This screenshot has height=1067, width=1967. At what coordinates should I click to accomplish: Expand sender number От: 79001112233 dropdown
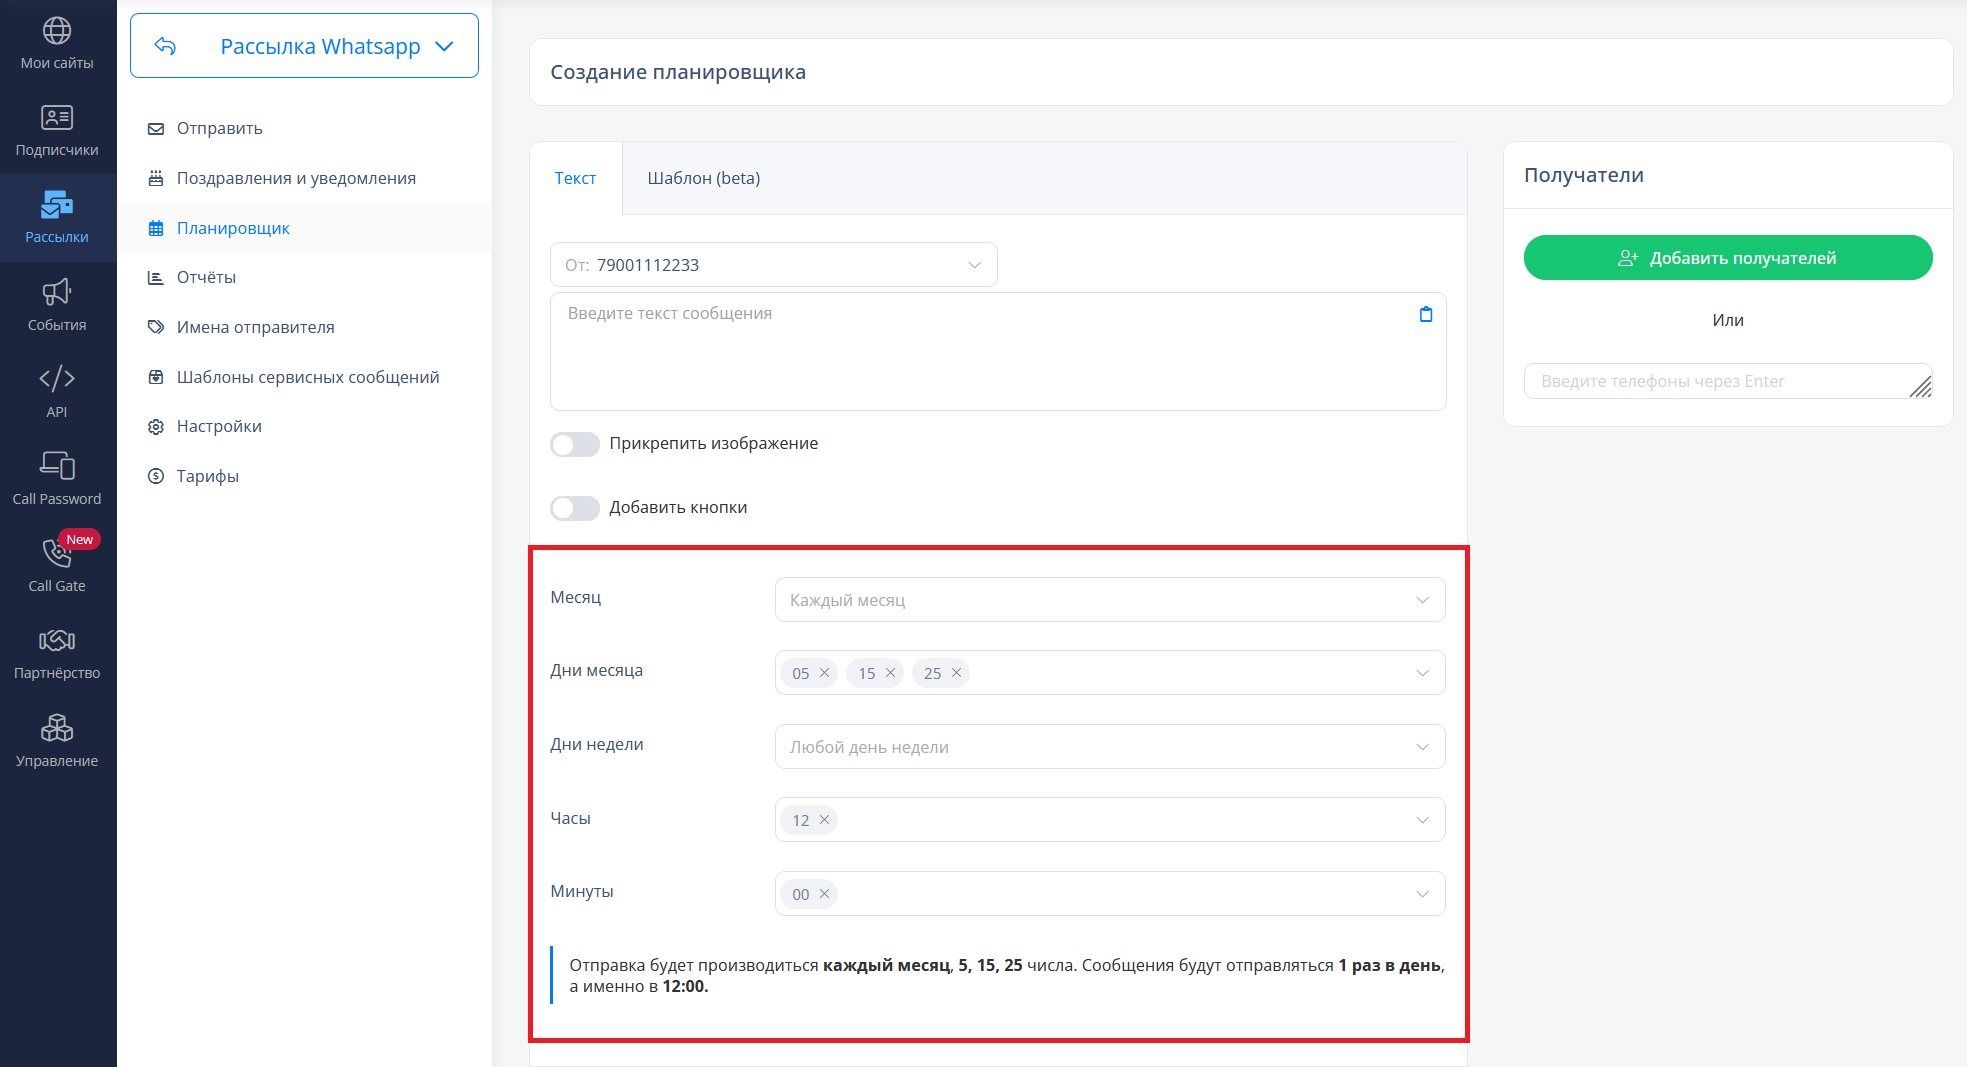[x=774, y=265]
